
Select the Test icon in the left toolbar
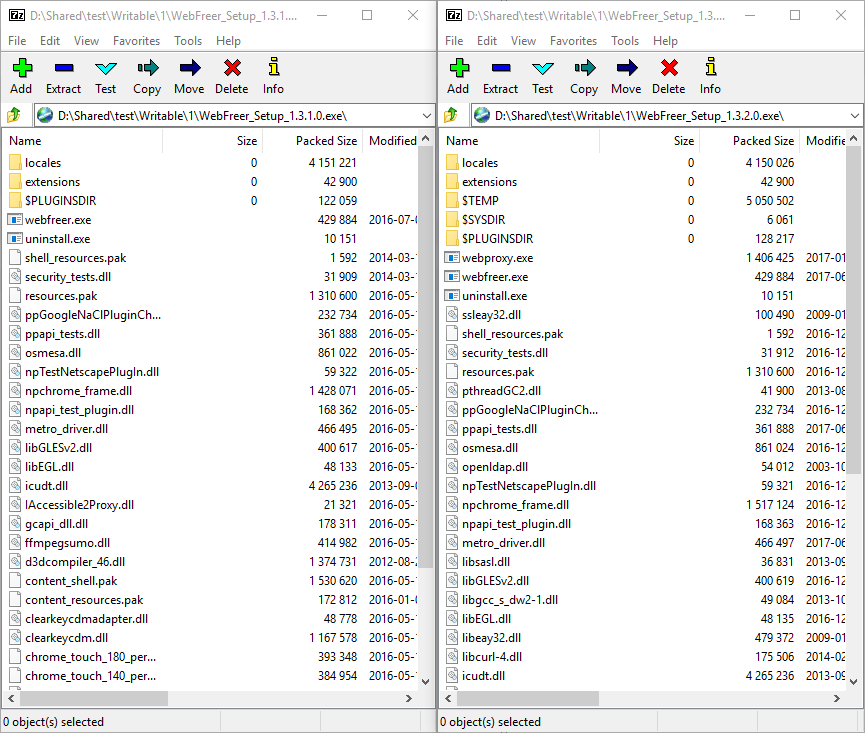point(105,75)
